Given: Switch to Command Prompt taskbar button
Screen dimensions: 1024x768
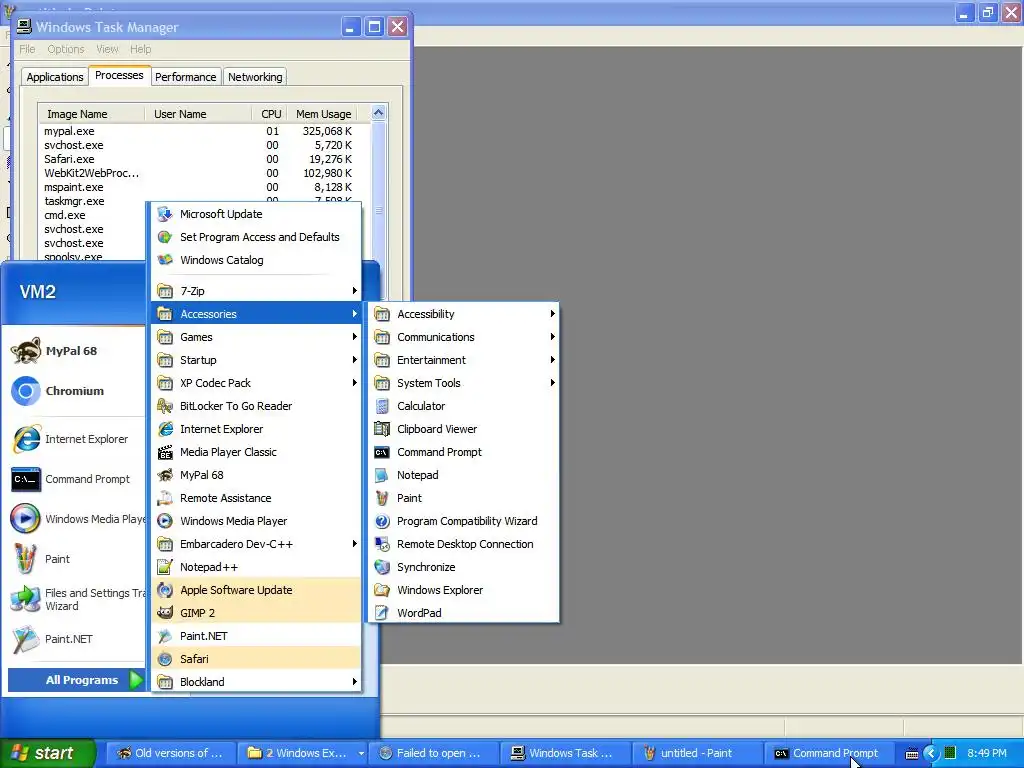Looking at the screenshot, I should pos(828,754).
